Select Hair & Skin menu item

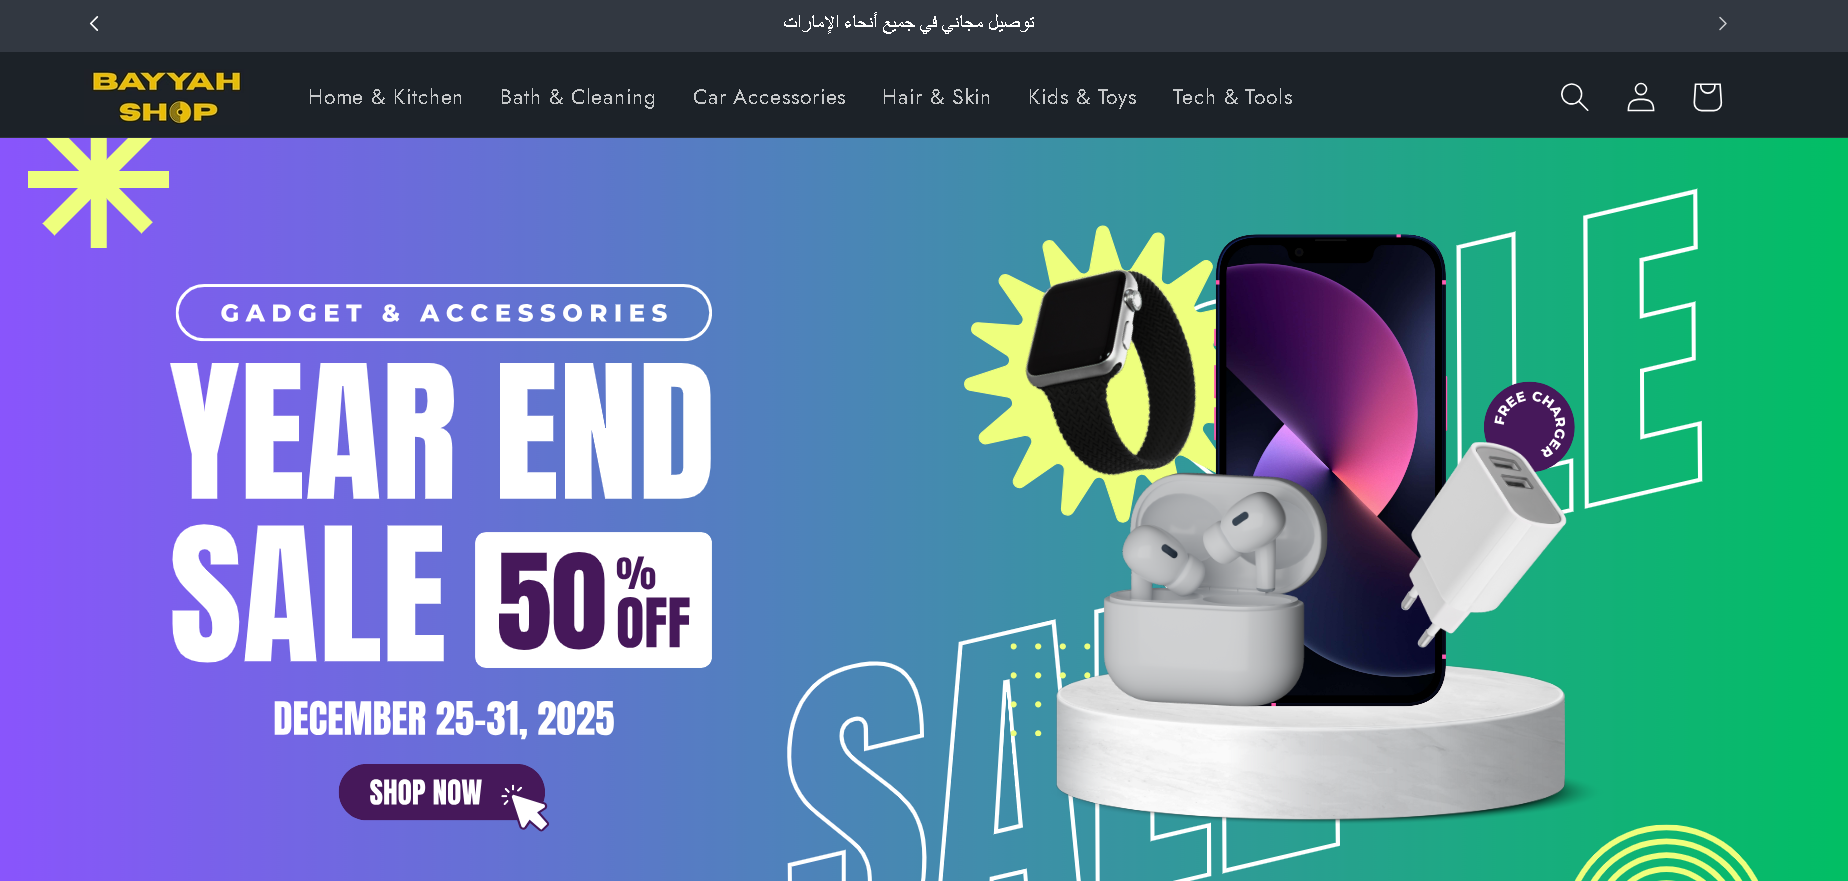tap(936, 97)
